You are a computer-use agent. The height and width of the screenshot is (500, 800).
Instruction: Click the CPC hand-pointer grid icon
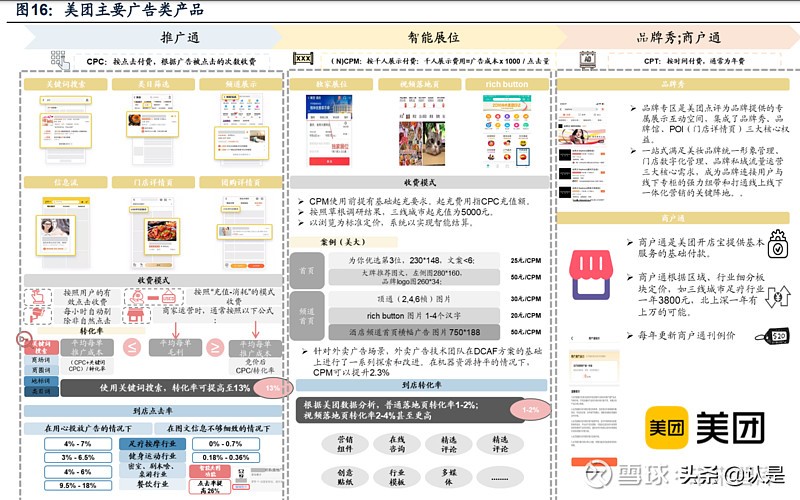pos(60,60)
